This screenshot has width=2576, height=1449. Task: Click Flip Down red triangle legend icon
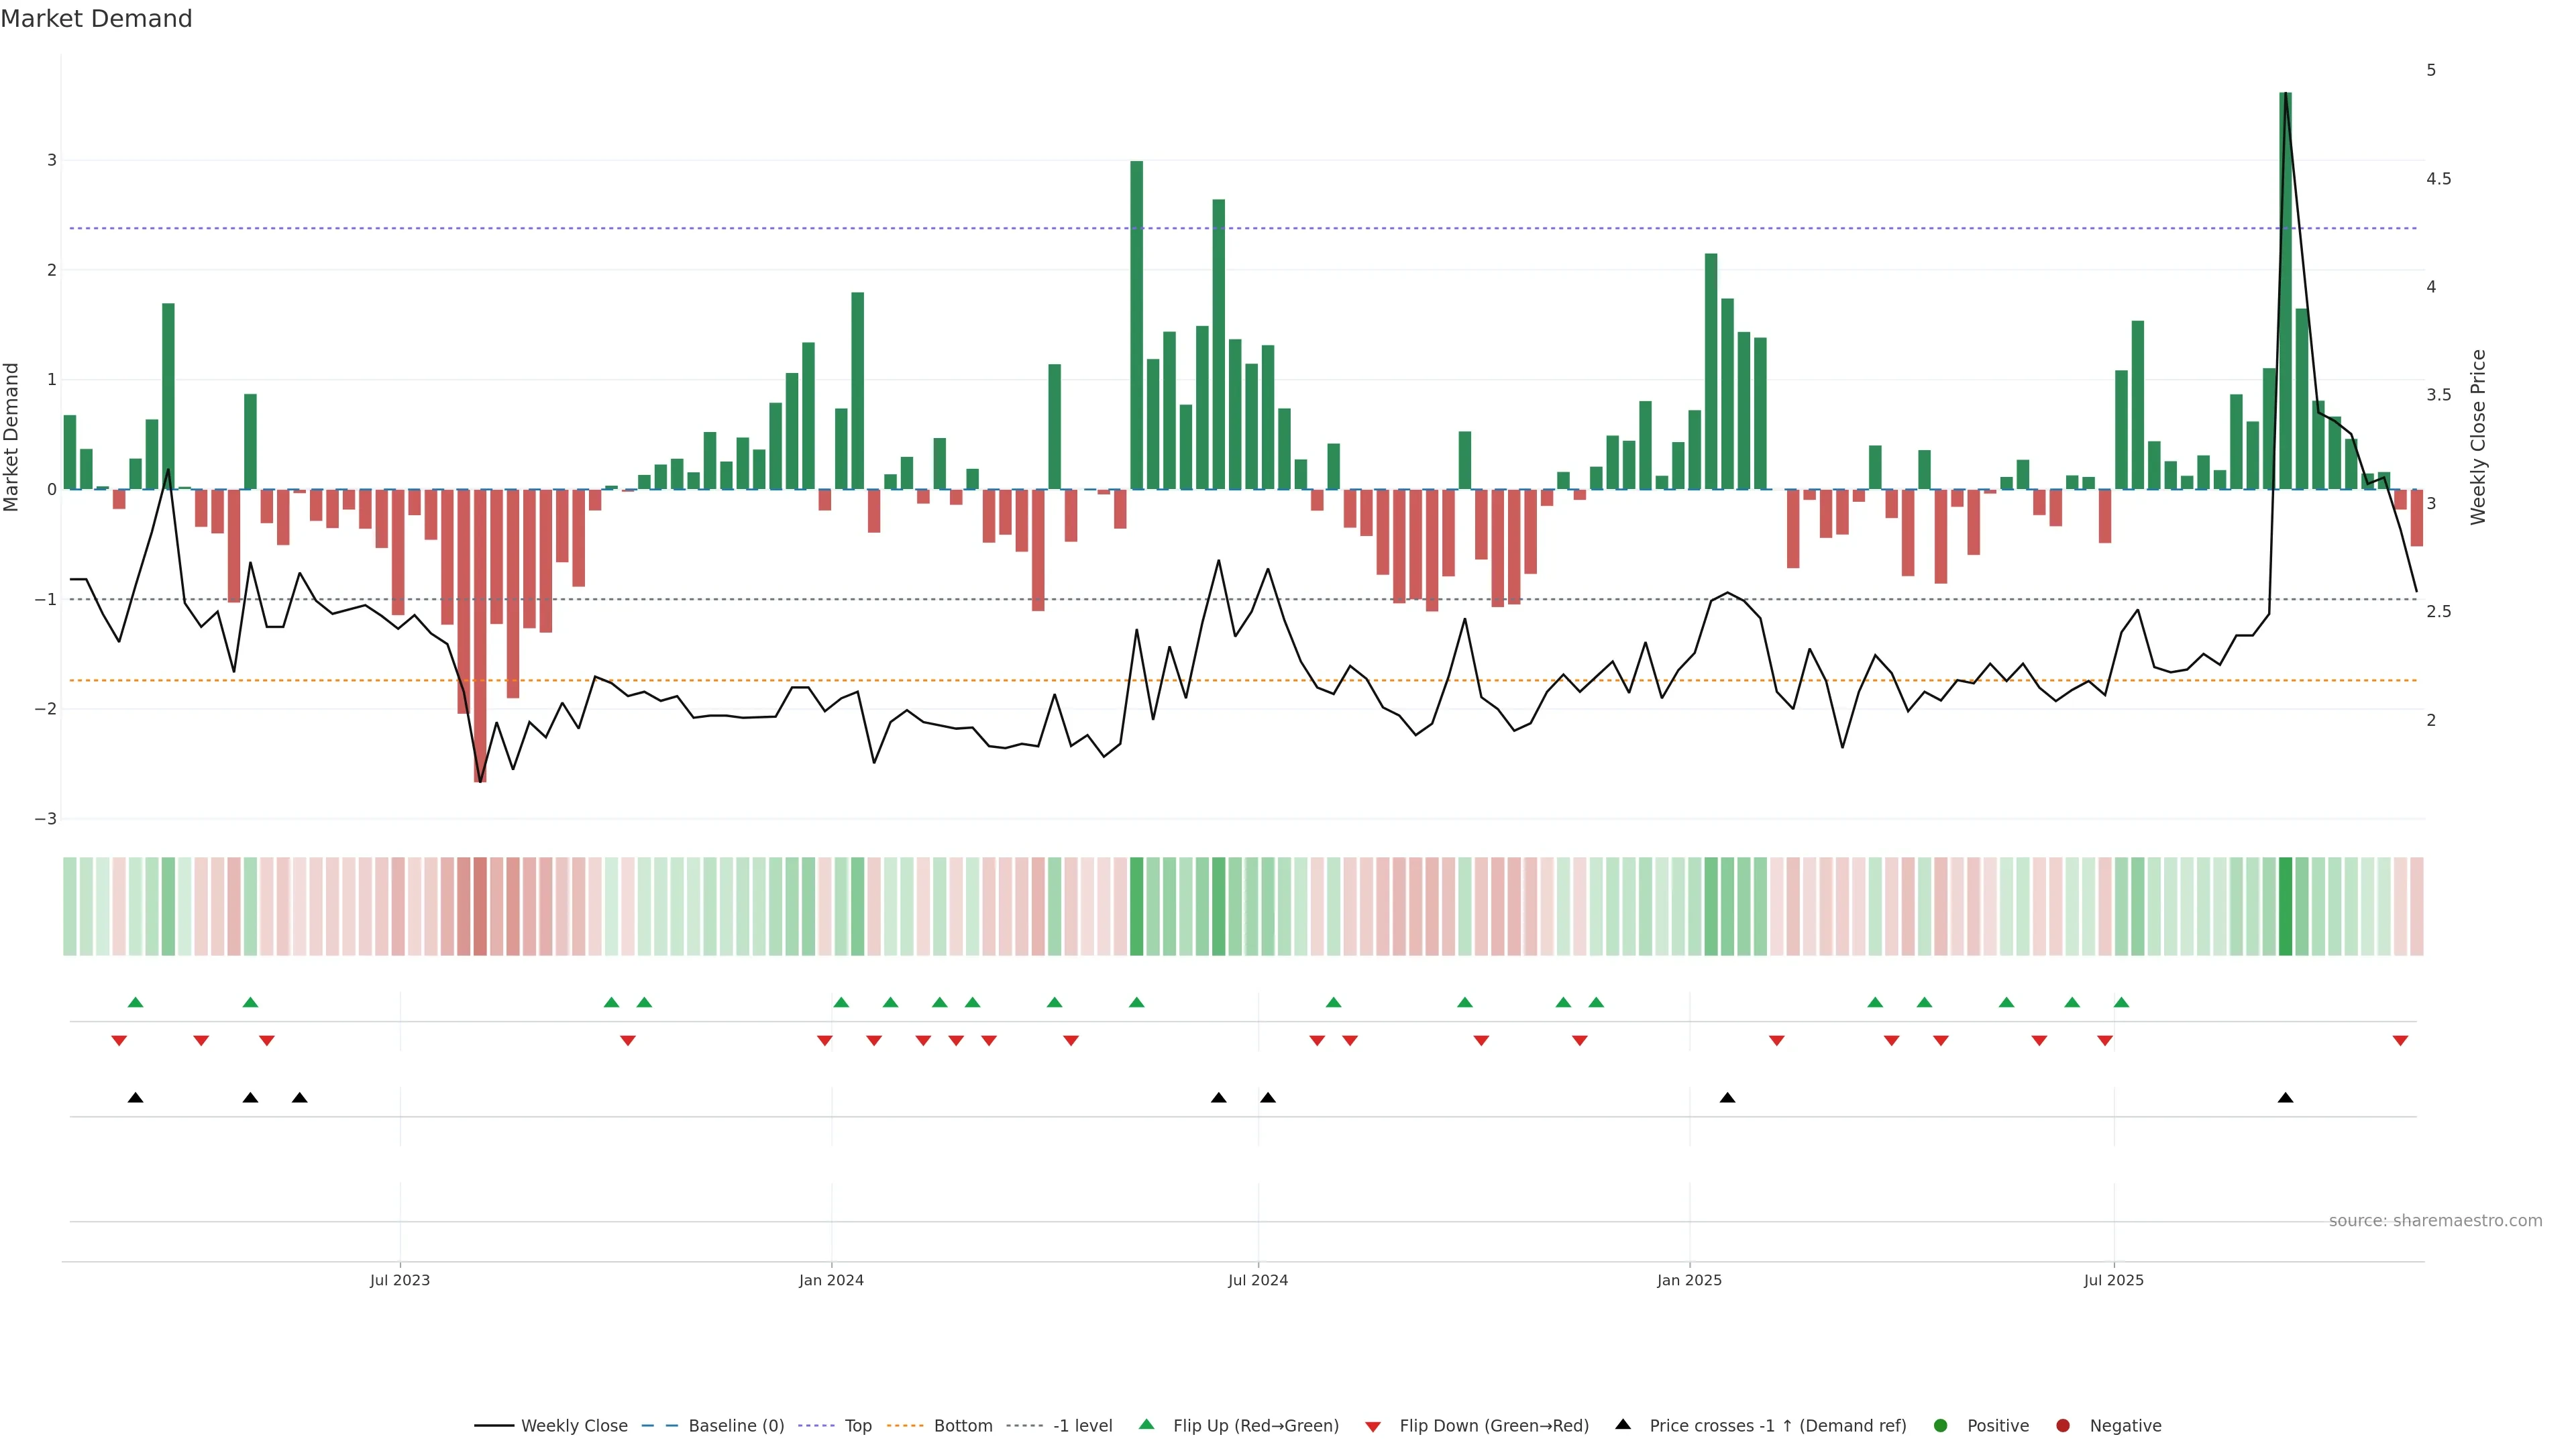[1373, 1427]
